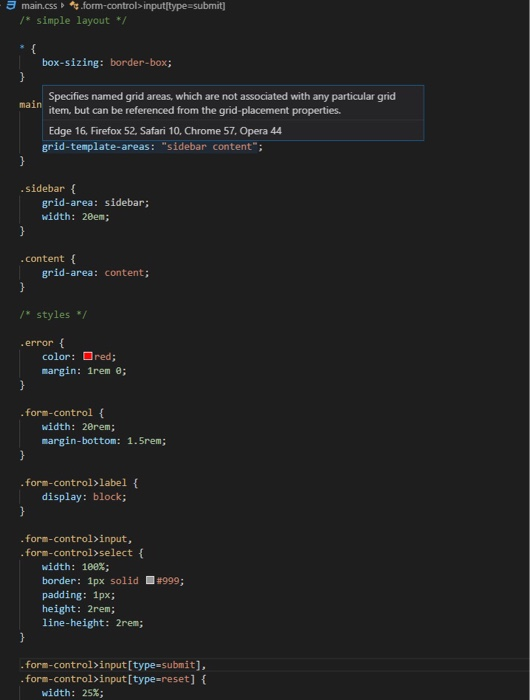Click 'display: block' declaration

[84, 497]
